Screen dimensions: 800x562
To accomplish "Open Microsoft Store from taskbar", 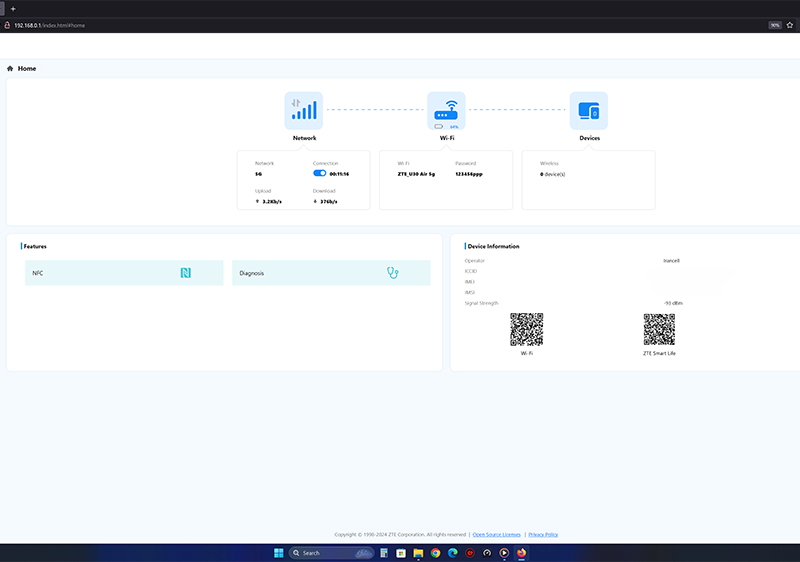I will point(401,553).
